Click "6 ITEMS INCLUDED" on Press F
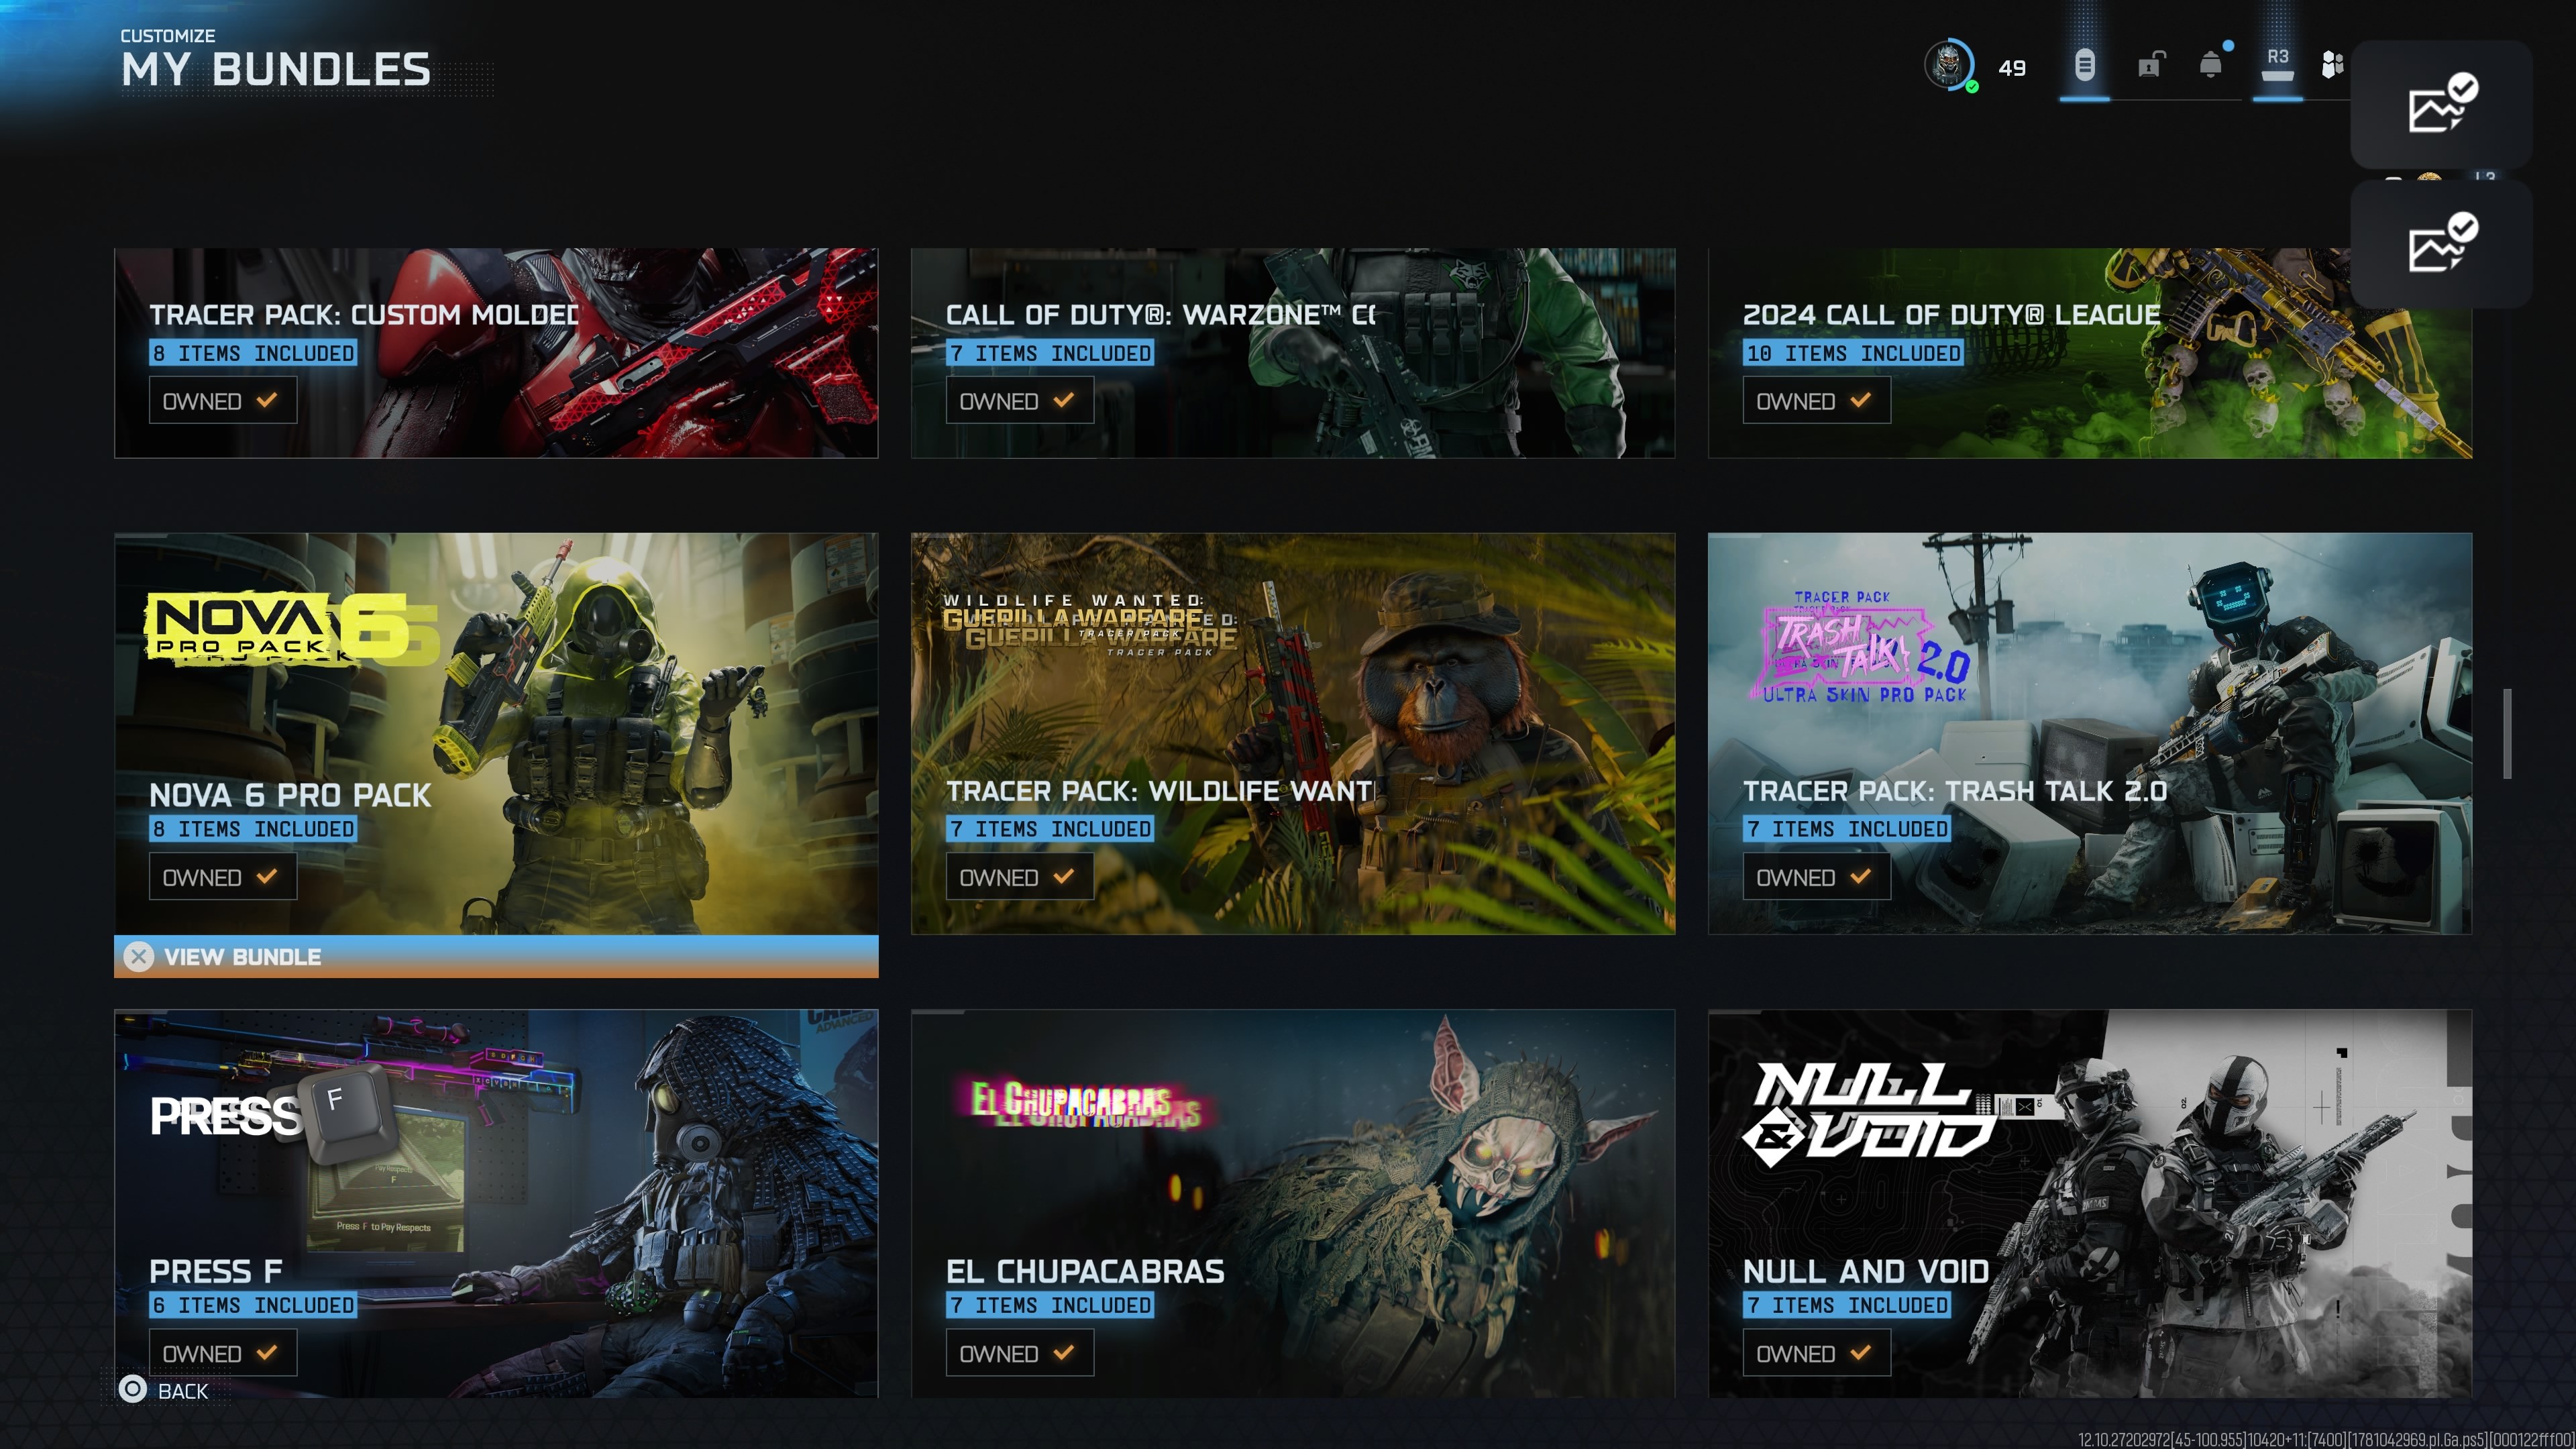The height and width of the screenshot is (1449, 2576). point(253,1305)
